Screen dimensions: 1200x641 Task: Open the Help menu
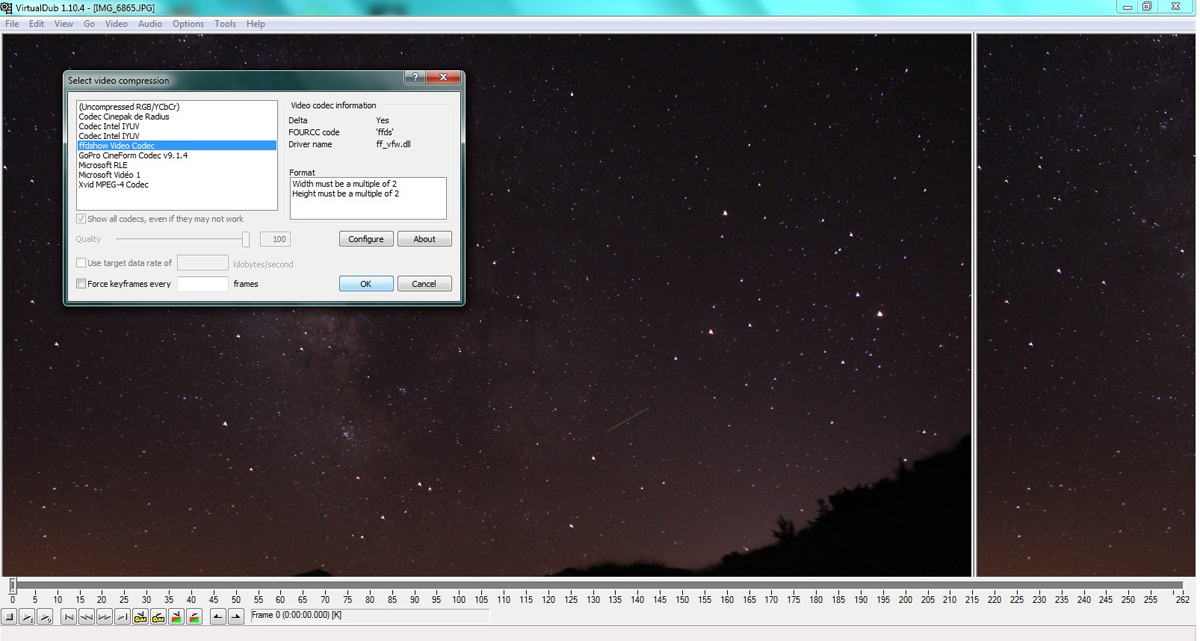point(255,23)
